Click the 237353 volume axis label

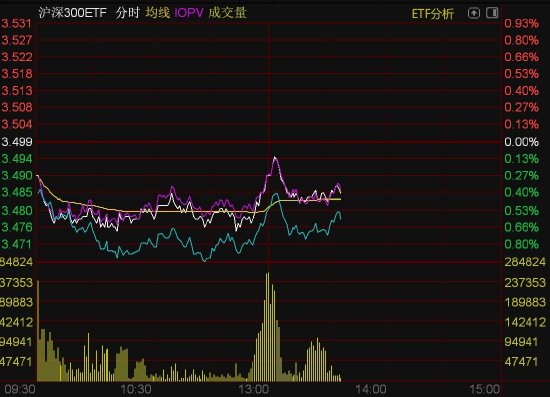click(x=525, y=282)
